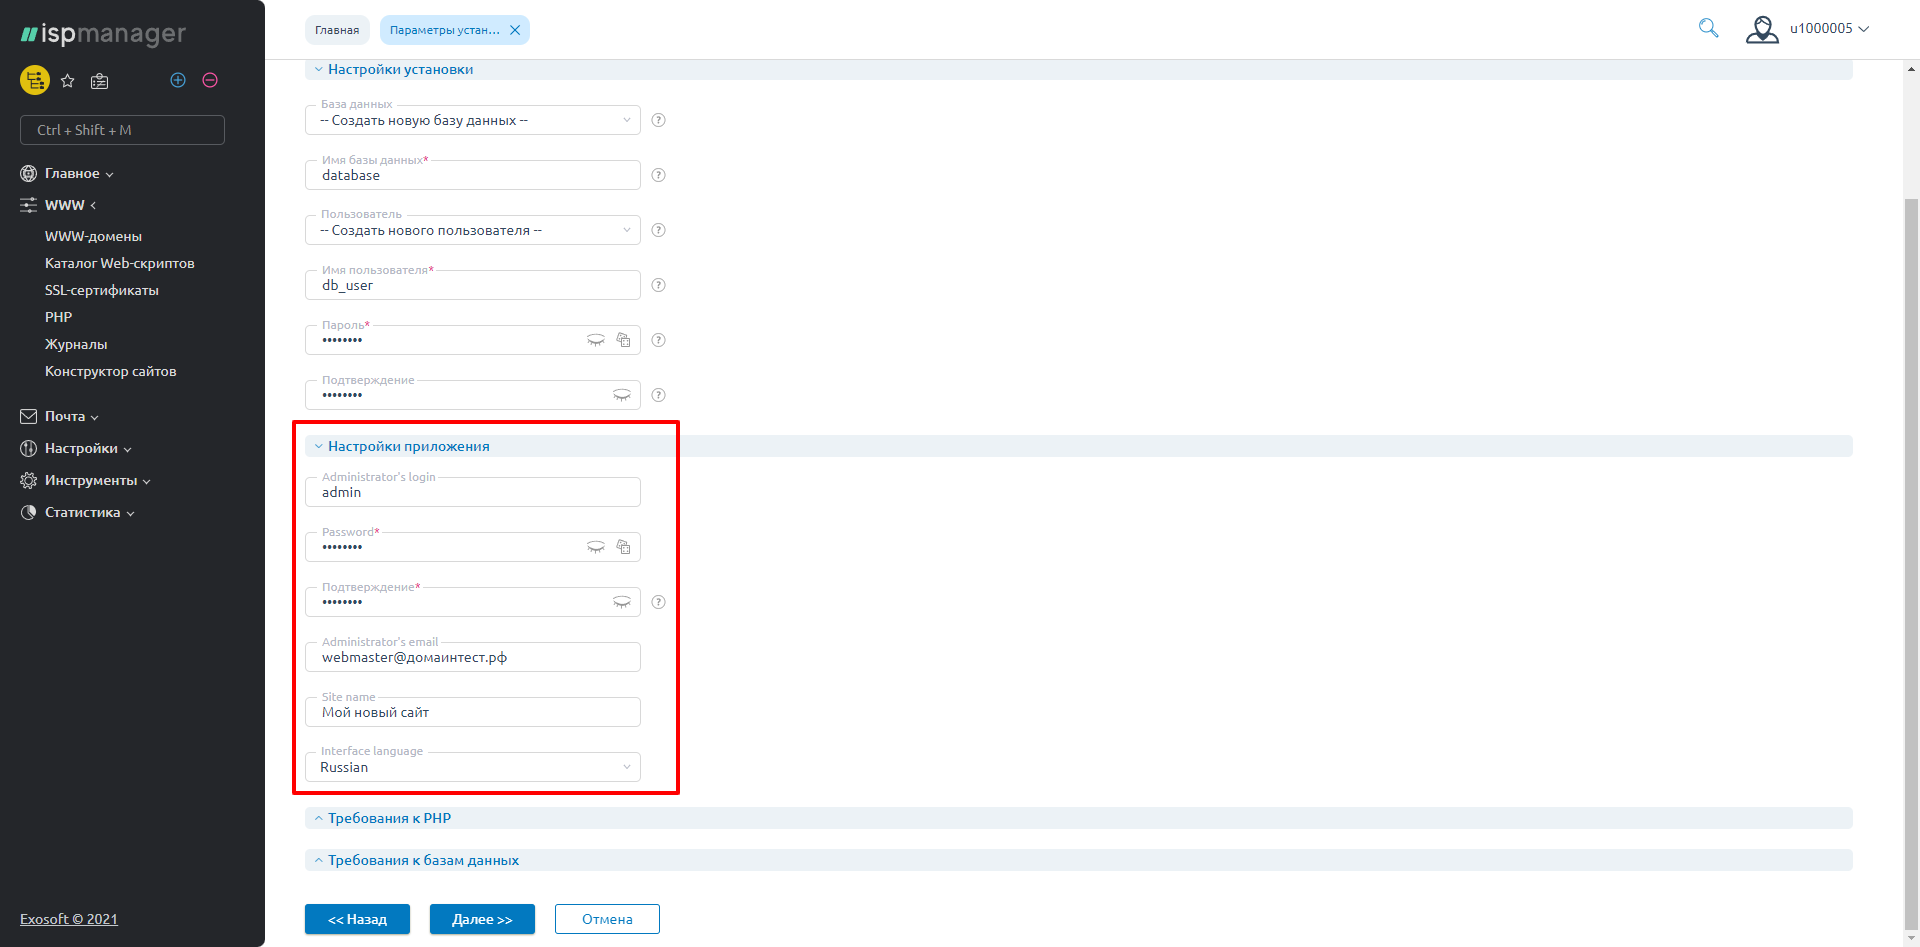Viewport: 1920px width, 947px height.
Task: Open the Interface language dropdown
Action: [x=472, y=767]
